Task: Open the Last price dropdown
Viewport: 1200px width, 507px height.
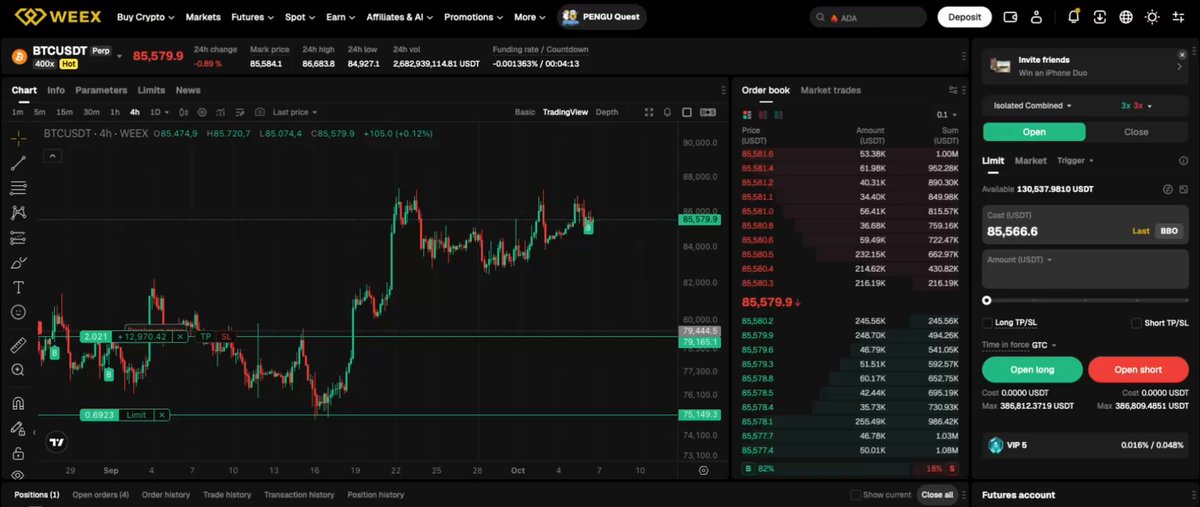Action: (297, 112)
